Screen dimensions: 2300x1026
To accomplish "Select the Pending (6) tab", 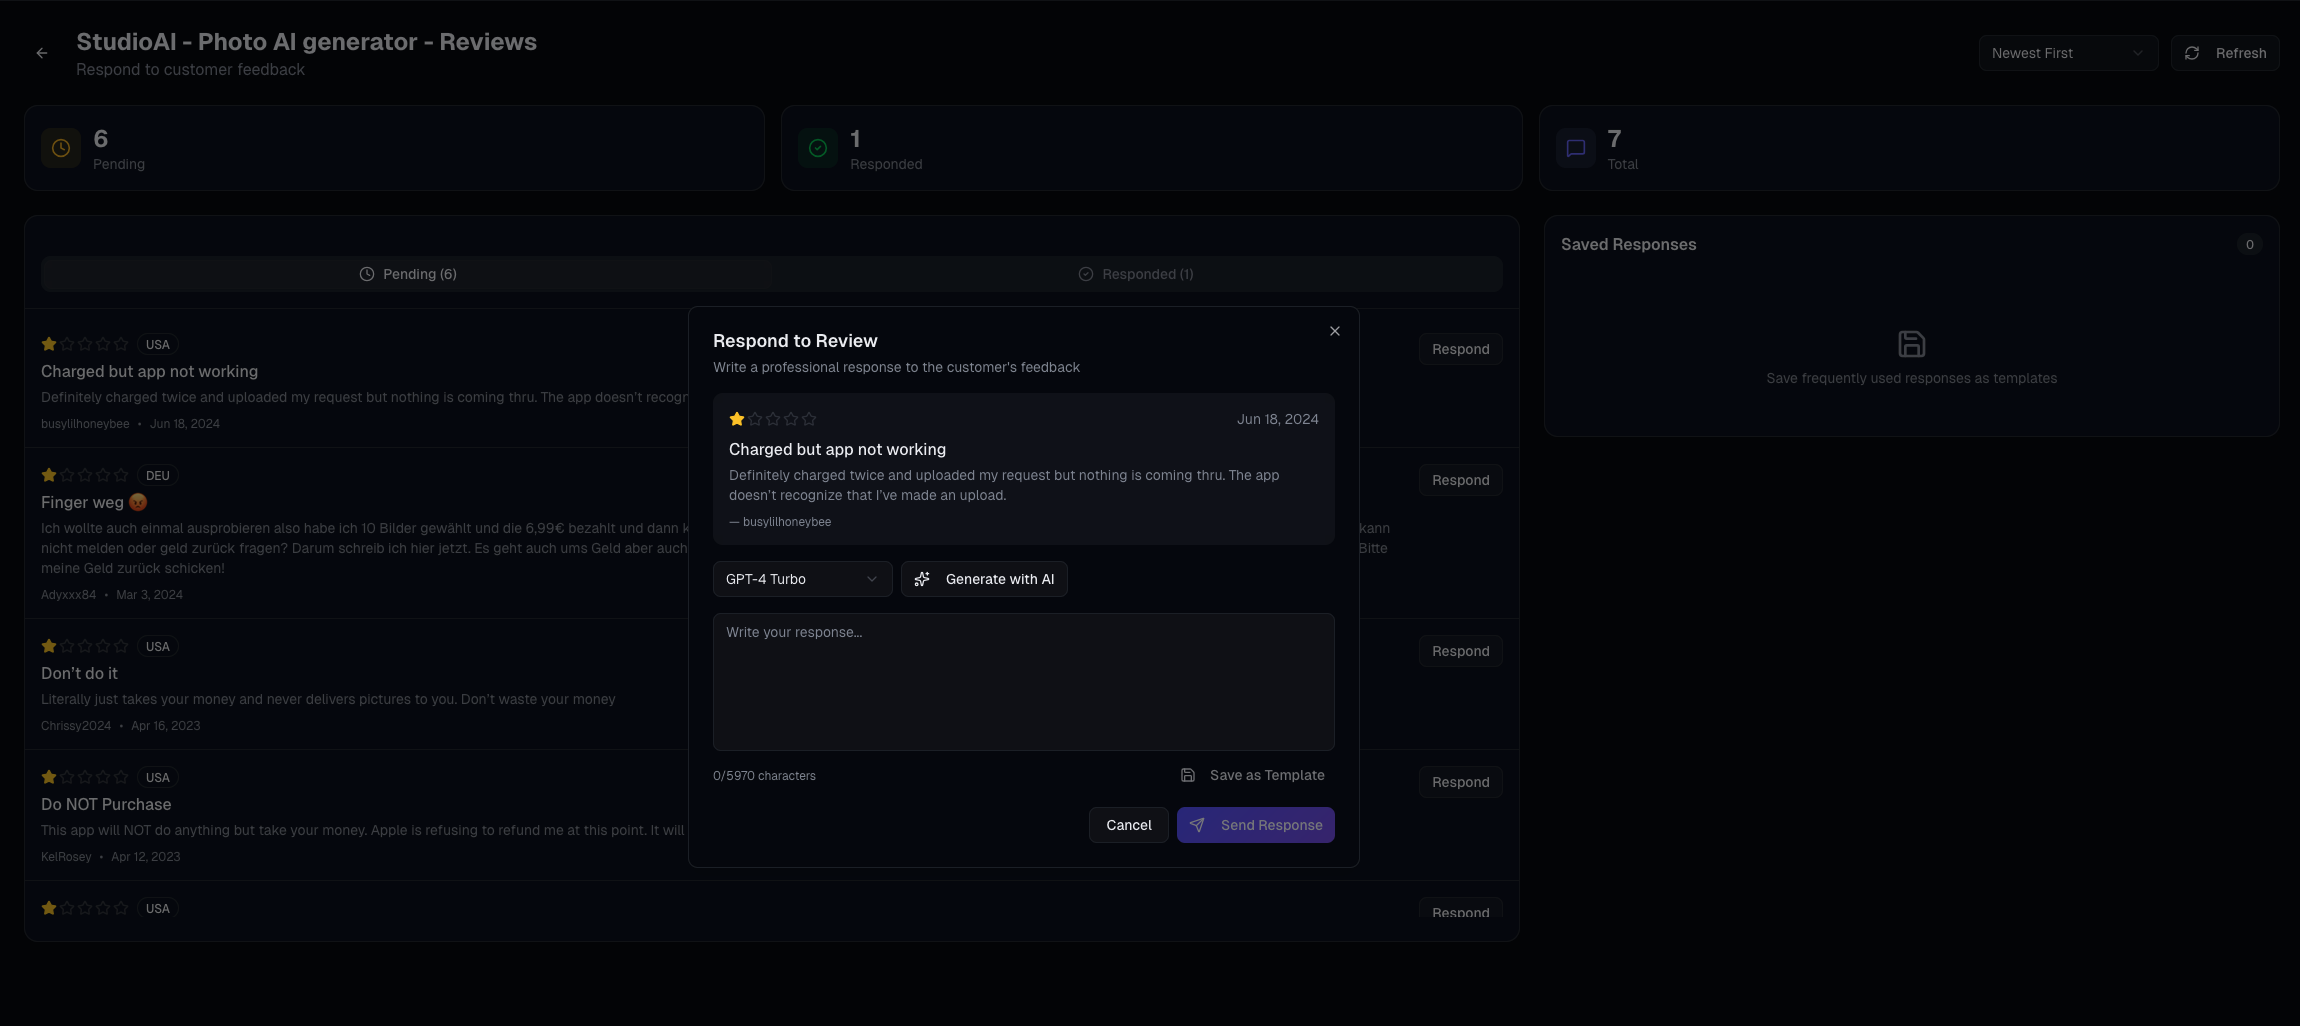I will (408, 273).
